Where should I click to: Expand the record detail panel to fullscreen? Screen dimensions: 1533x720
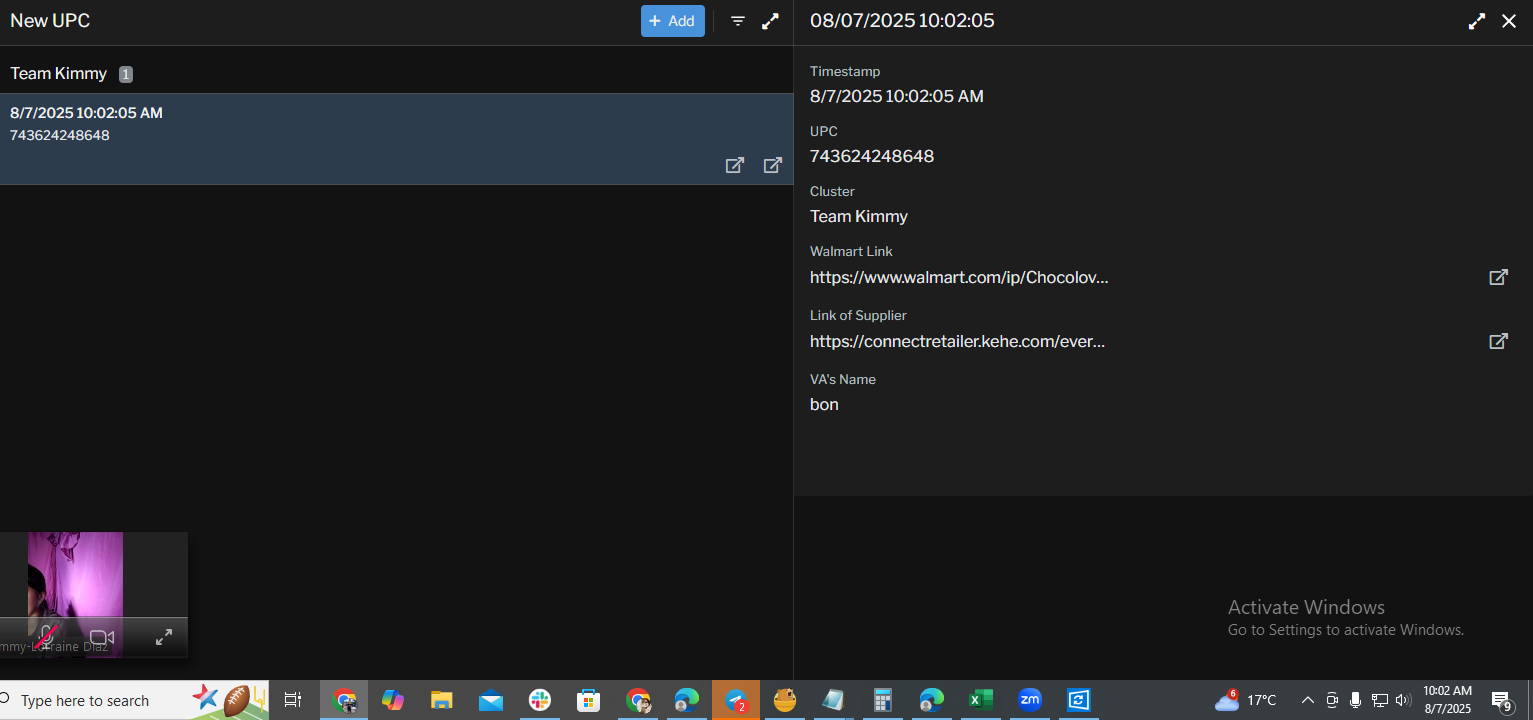[x=1476, y=21]
